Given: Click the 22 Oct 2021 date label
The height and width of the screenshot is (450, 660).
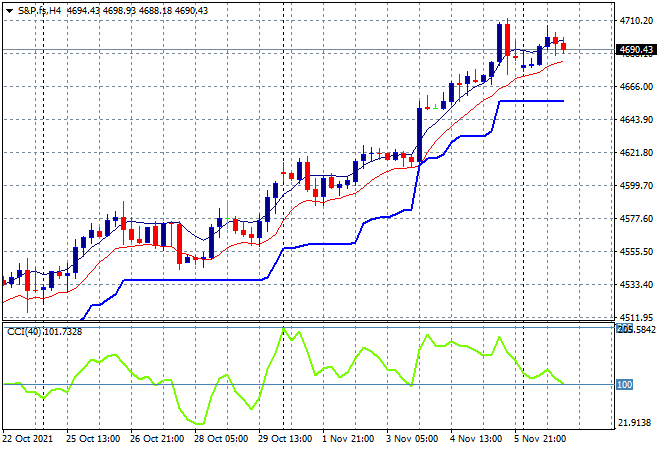Looking at the screenshot, I should point(28,439).
